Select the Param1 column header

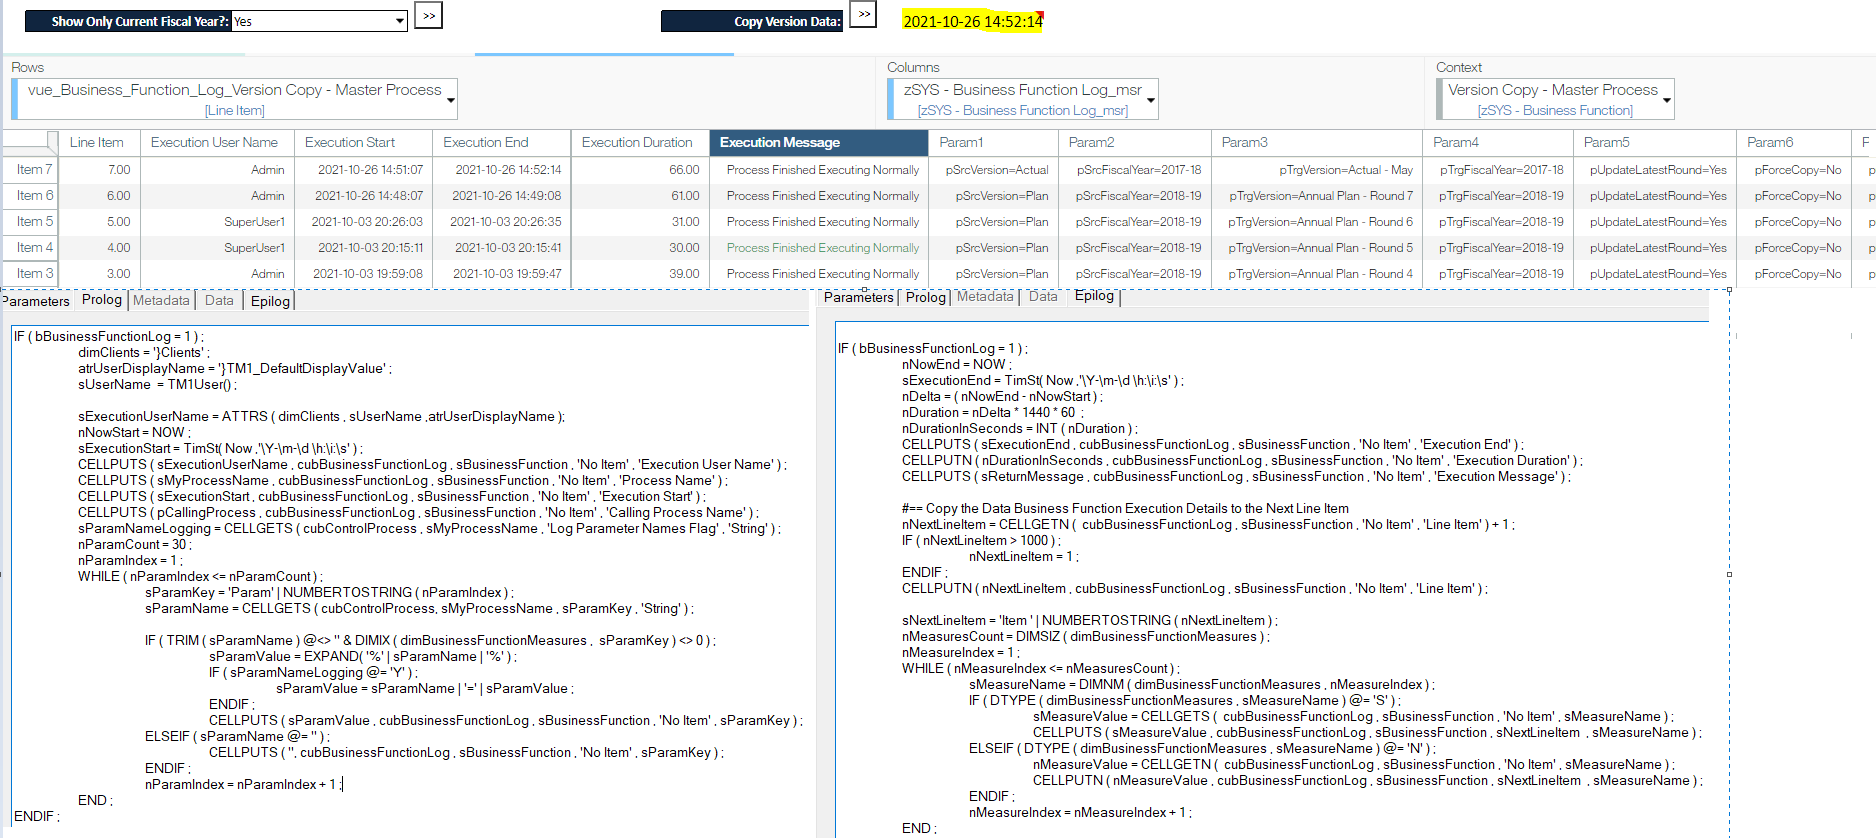pos(993,142)
